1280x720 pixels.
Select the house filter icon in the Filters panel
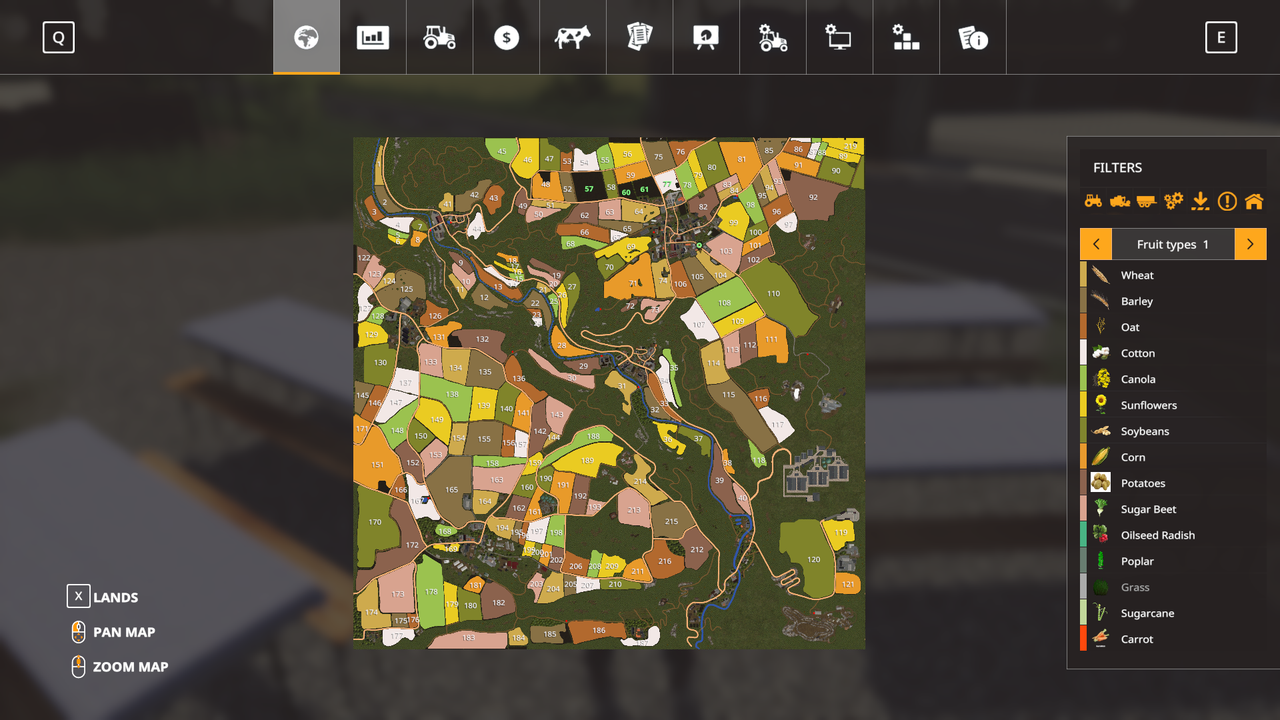coord(1255,200)
